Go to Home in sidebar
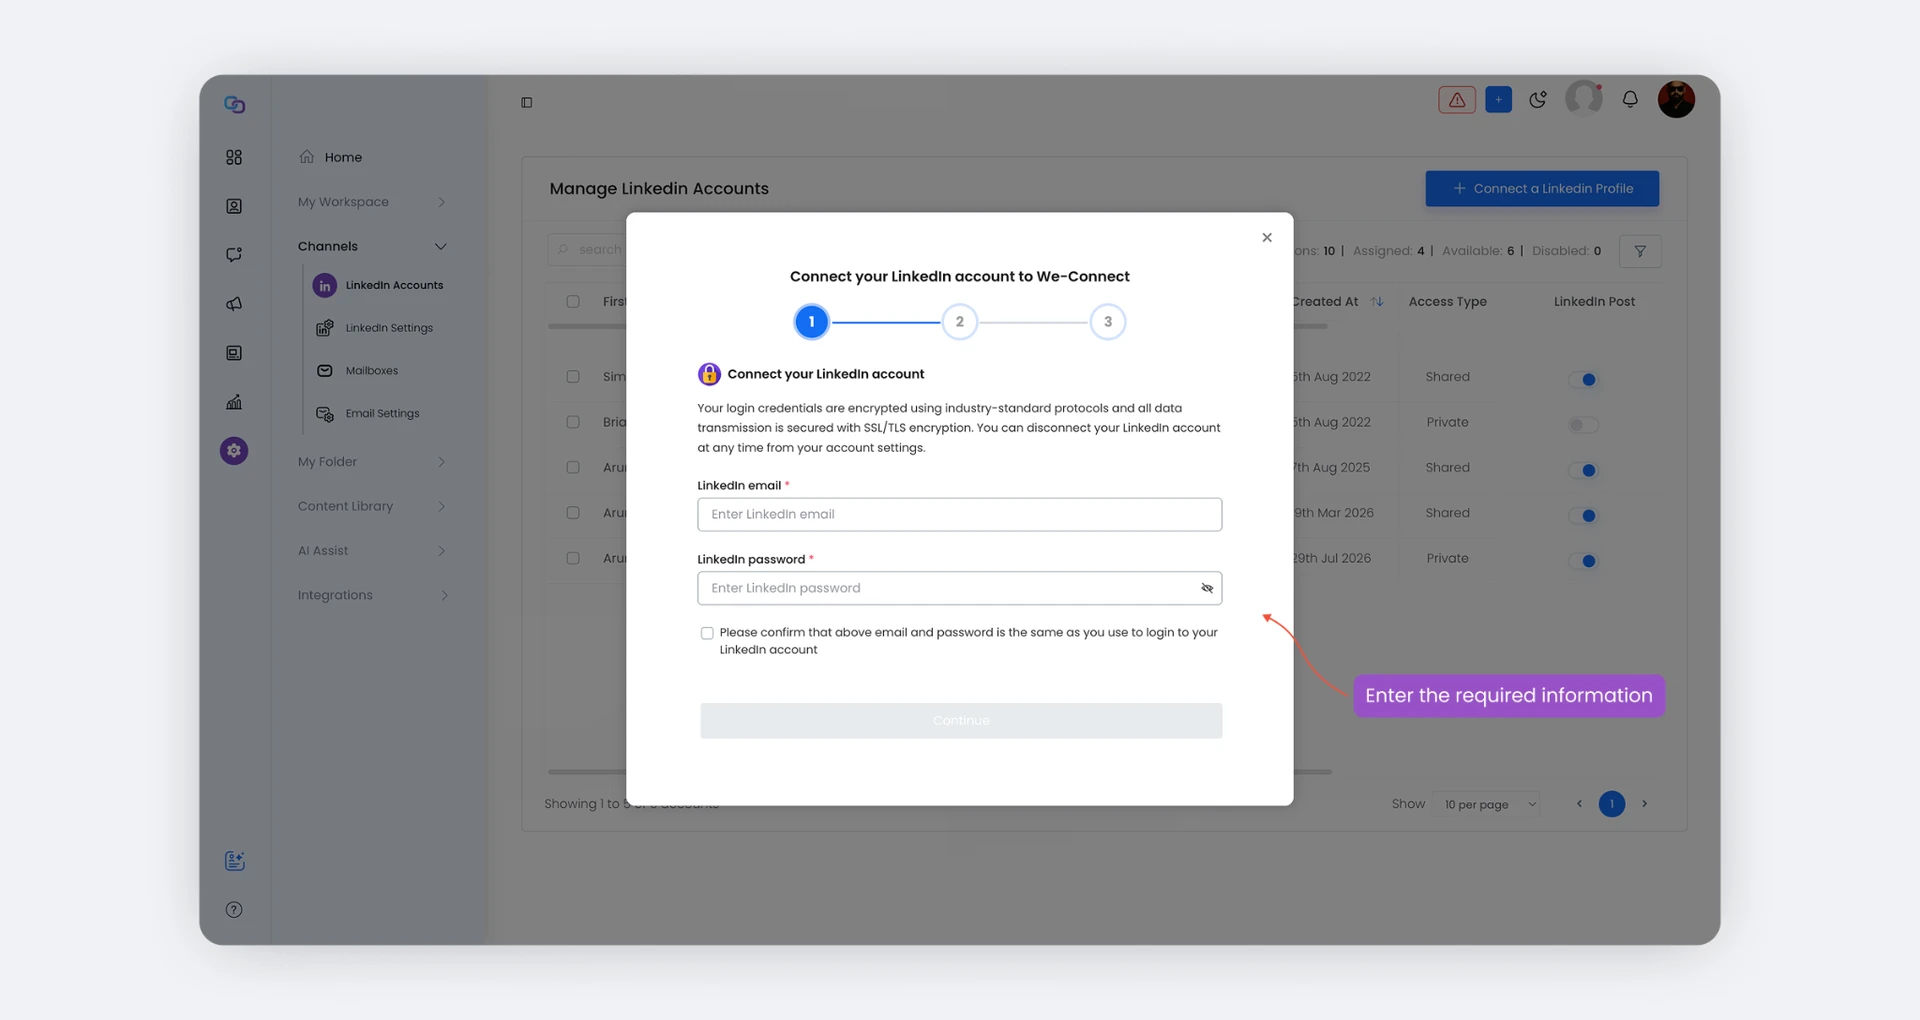Image resolution: width=1920 pixels, height=1020 pixels. 331,157
